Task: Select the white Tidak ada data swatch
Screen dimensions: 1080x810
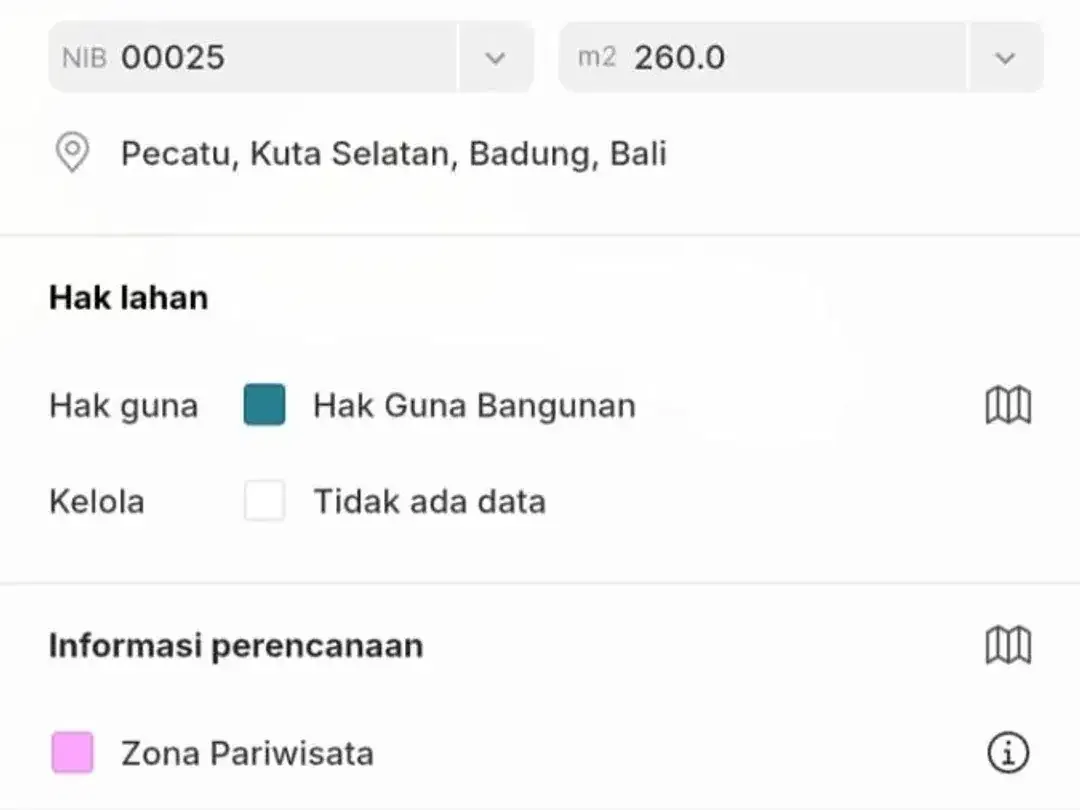Action: pyautogui.click(x=264, y=501)
